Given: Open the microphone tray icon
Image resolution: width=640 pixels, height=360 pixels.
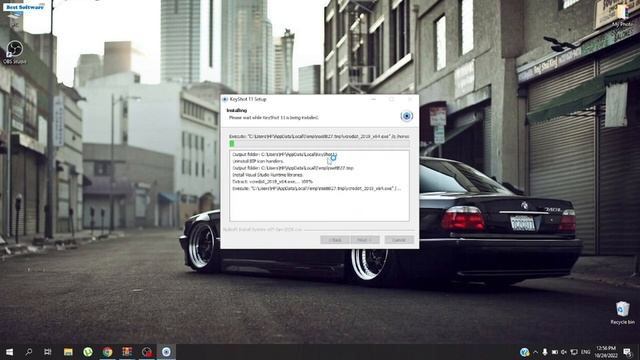Looking at the screenshot, I should (x=544, y=352).
